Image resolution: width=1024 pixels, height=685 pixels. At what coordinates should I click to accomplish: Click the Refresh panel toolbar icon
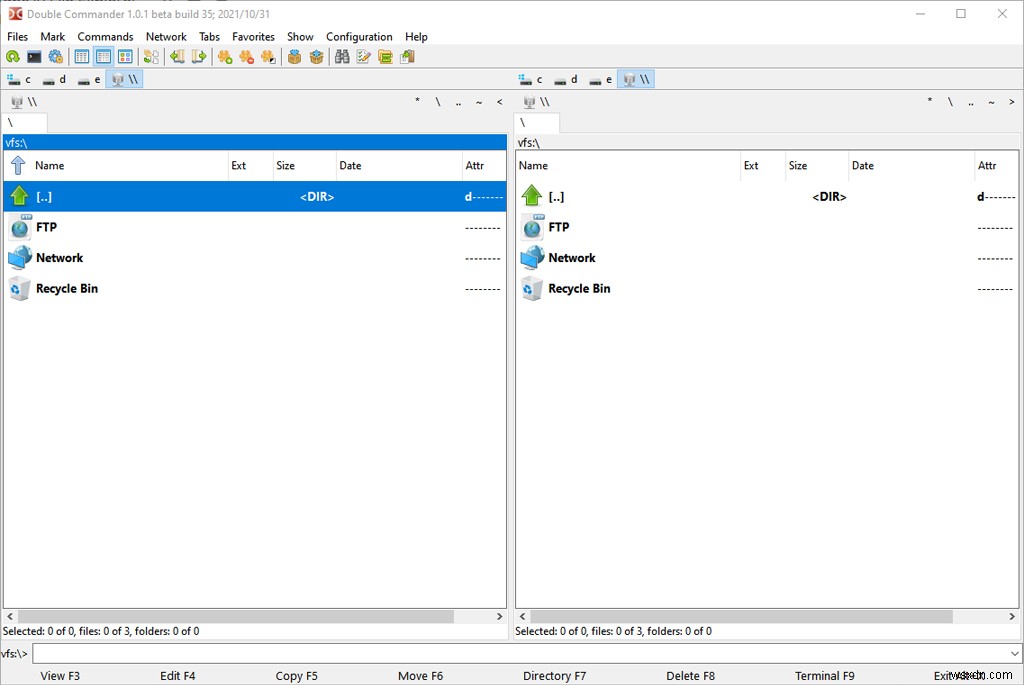pos(13,57)
